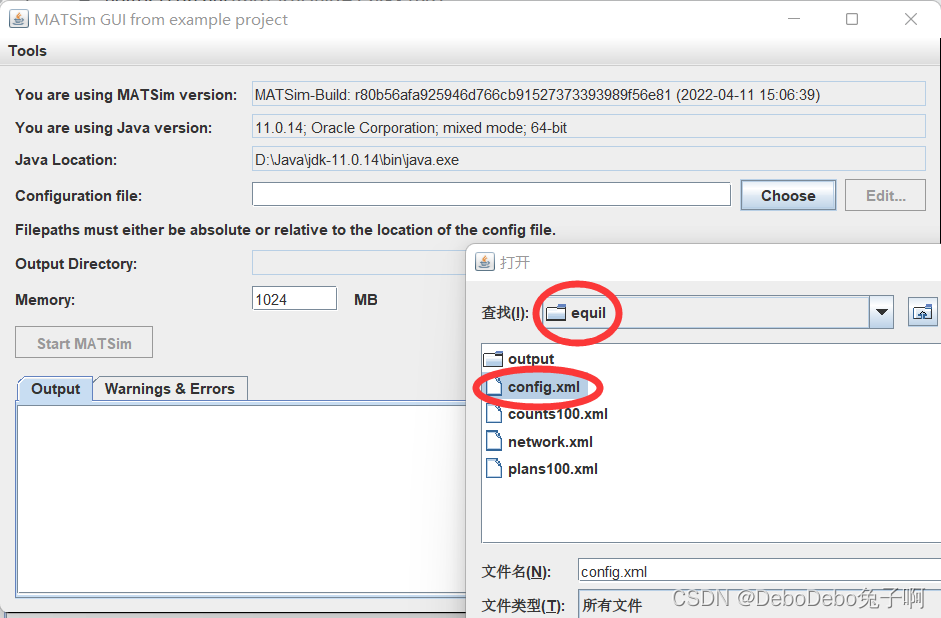Click the equil folder icon in combo box
Image resolution: width=941 pixels, height=618 pixels.
point(556,313)
